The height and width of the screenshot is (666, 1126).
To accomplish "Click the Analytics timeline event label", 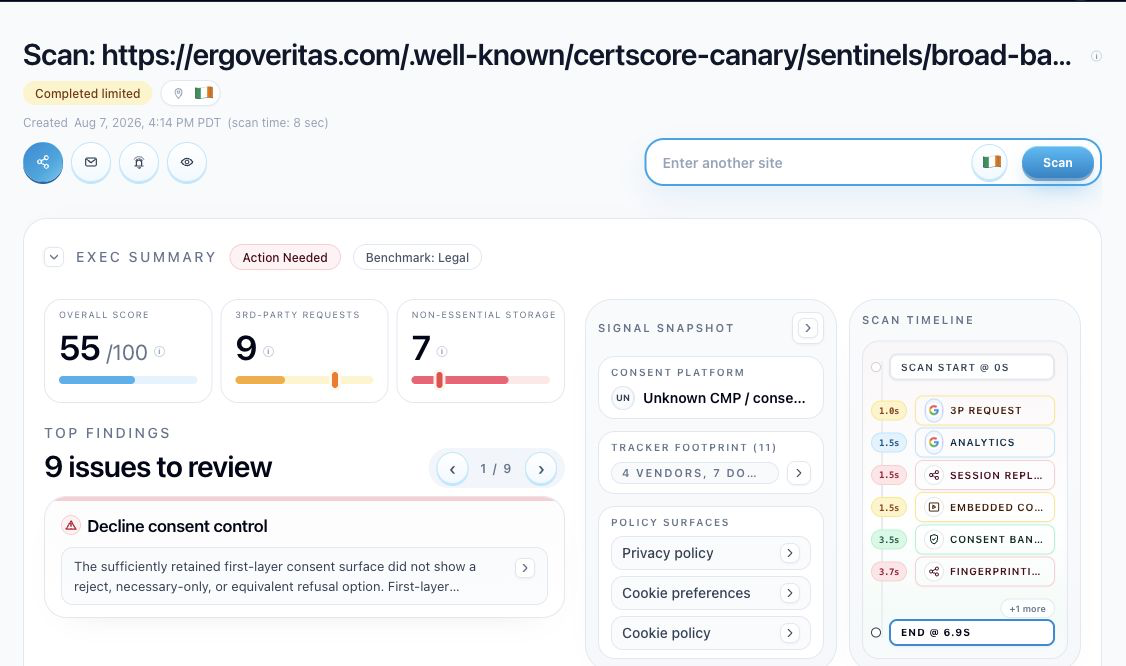I will tap(982, 443).
